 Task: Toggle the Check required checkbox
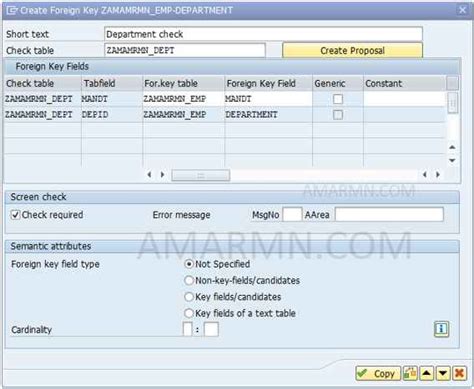click(15, 215)
